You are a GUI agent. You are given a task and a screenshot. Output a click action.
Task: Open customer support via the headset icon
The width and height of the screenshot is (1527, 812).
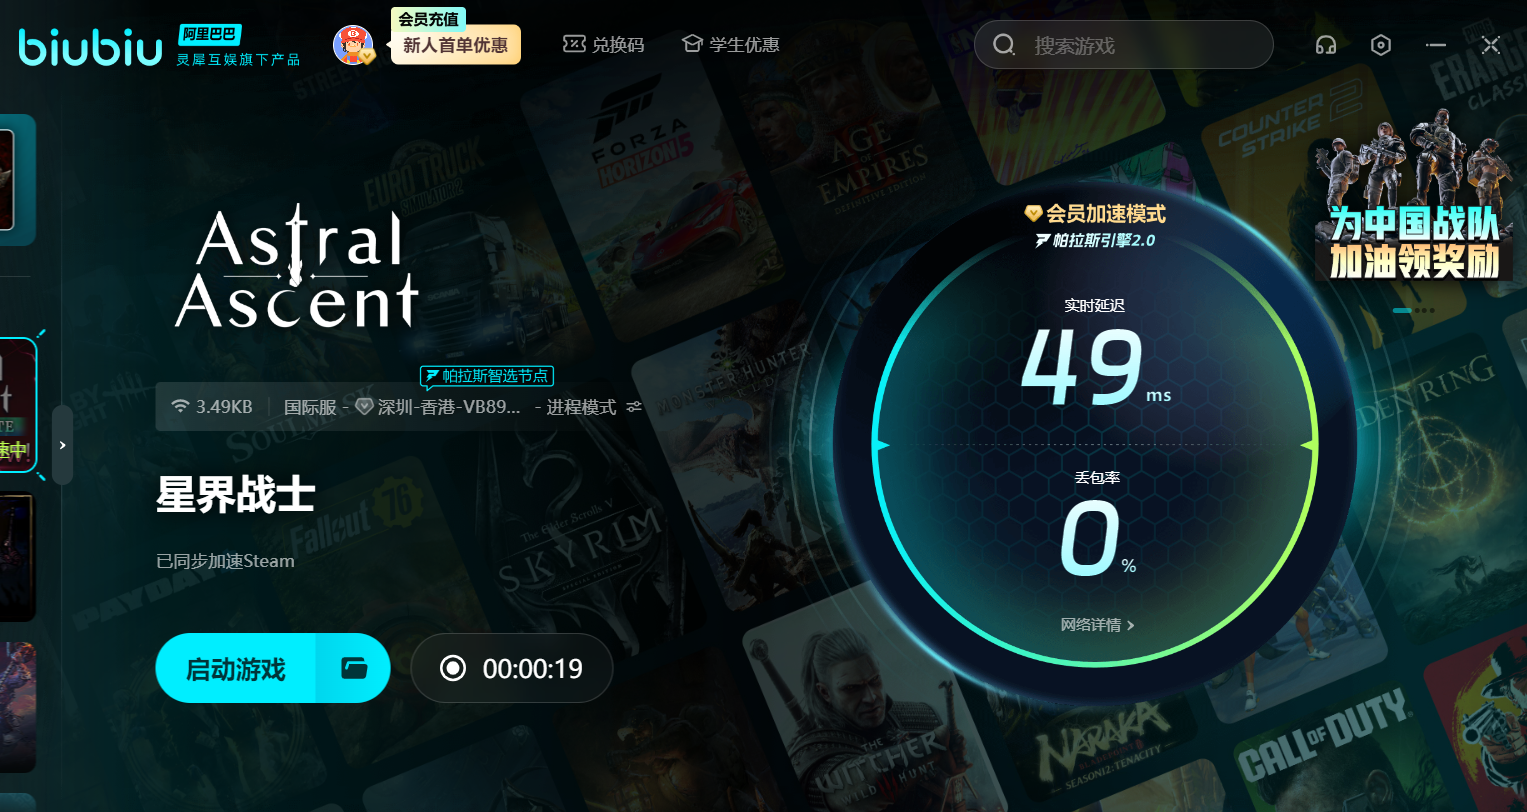tap(1326, 45)
